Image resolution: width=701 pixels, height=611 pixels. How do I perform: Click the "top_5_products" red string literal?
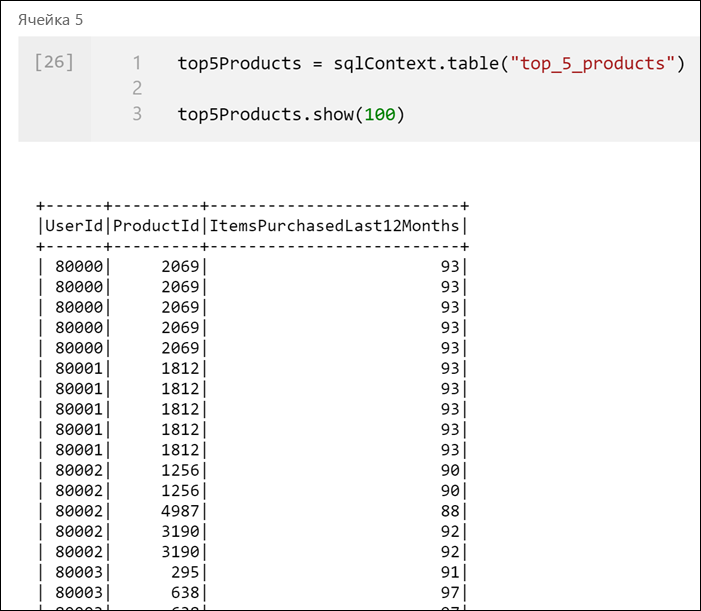[592, 63]
